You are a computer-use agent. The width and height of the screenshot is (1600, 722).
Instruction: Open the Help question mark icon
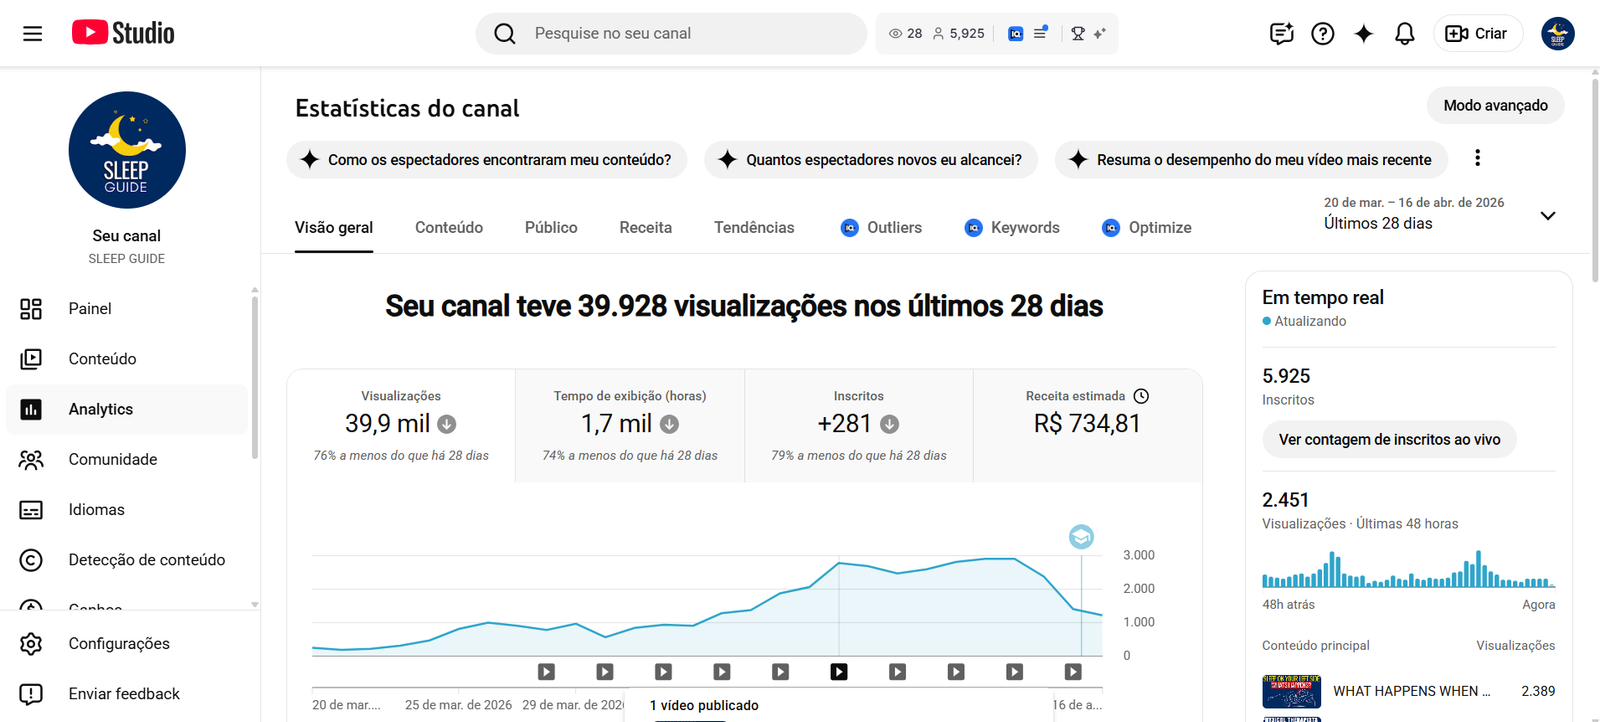1323,34
